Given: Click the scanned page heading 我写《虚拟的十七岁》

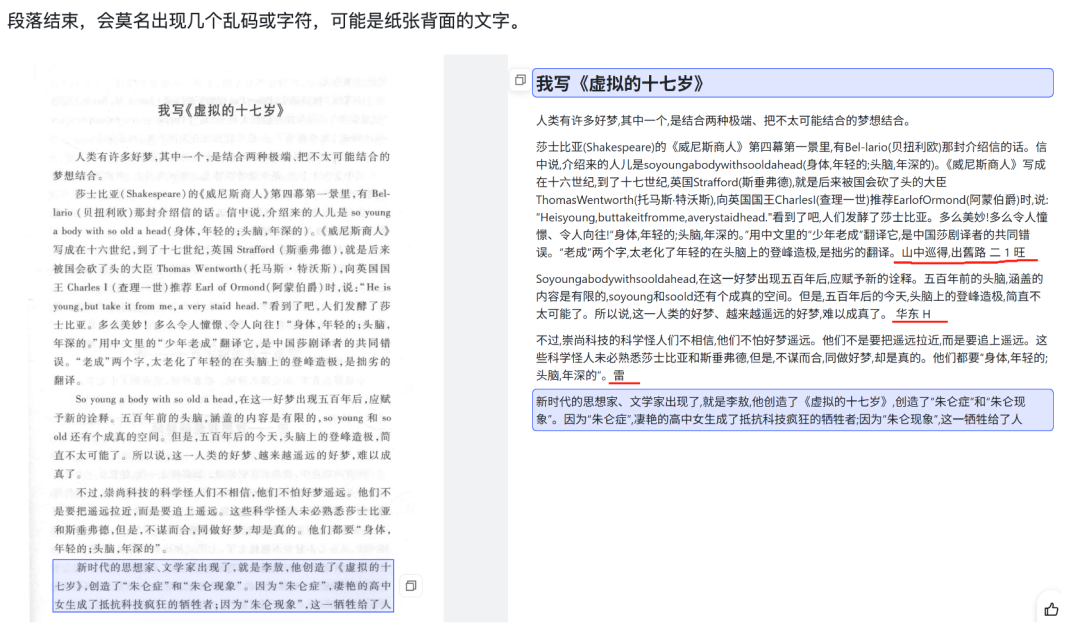Looking at the screenshot, I should (221, 110).
